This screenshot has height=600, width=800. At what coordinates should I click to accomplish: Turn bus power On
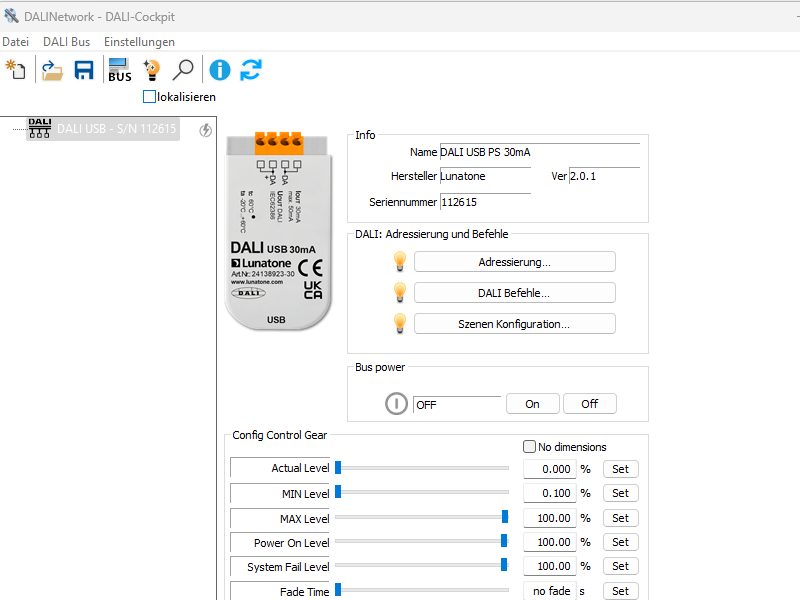(532, 404)
